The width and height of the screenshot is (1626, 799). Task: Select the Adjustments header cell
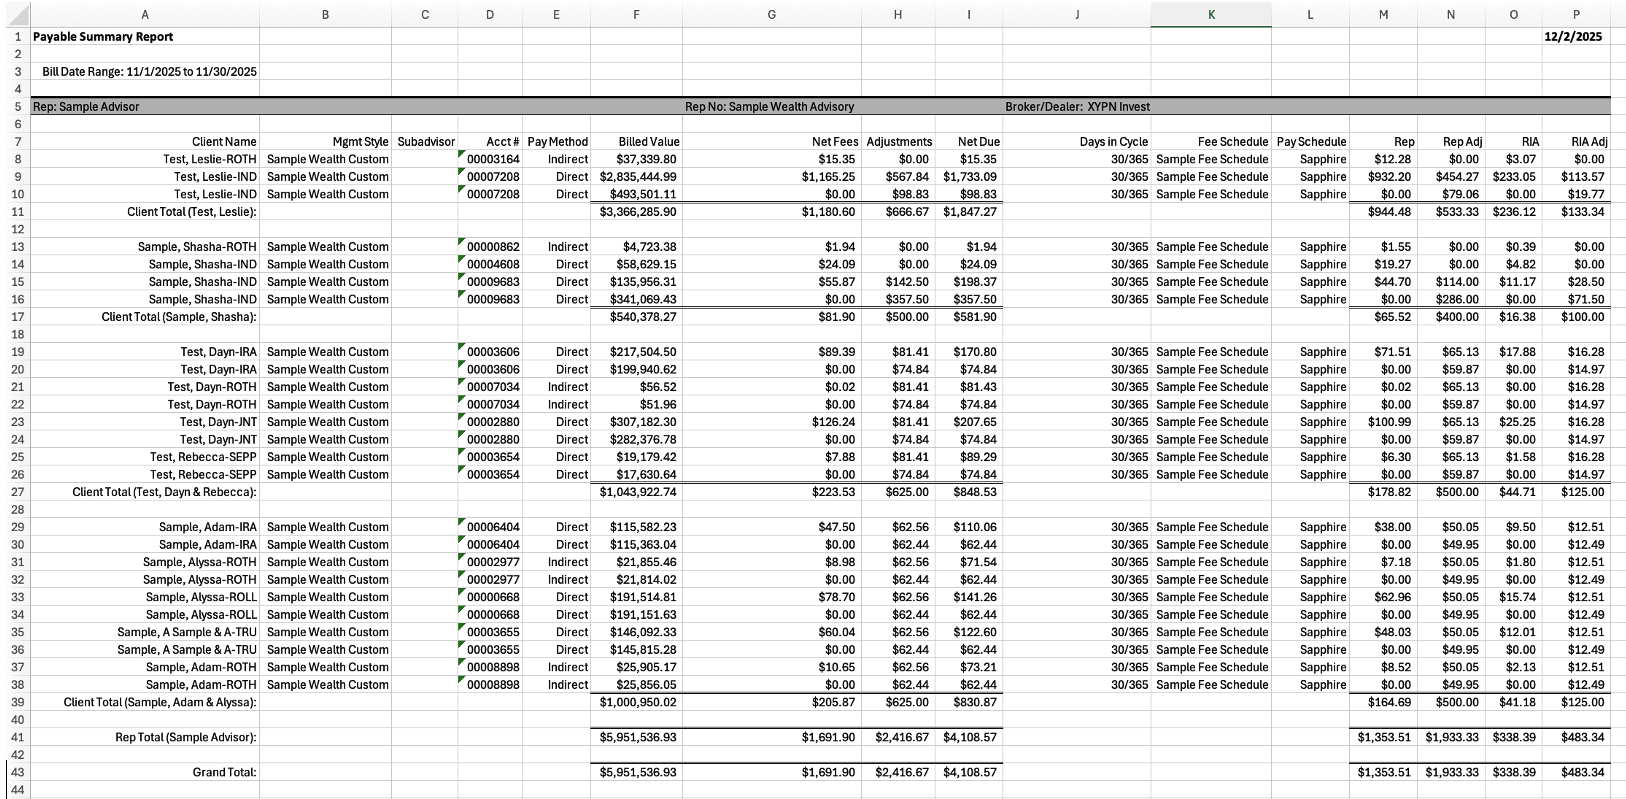point(899,142)
